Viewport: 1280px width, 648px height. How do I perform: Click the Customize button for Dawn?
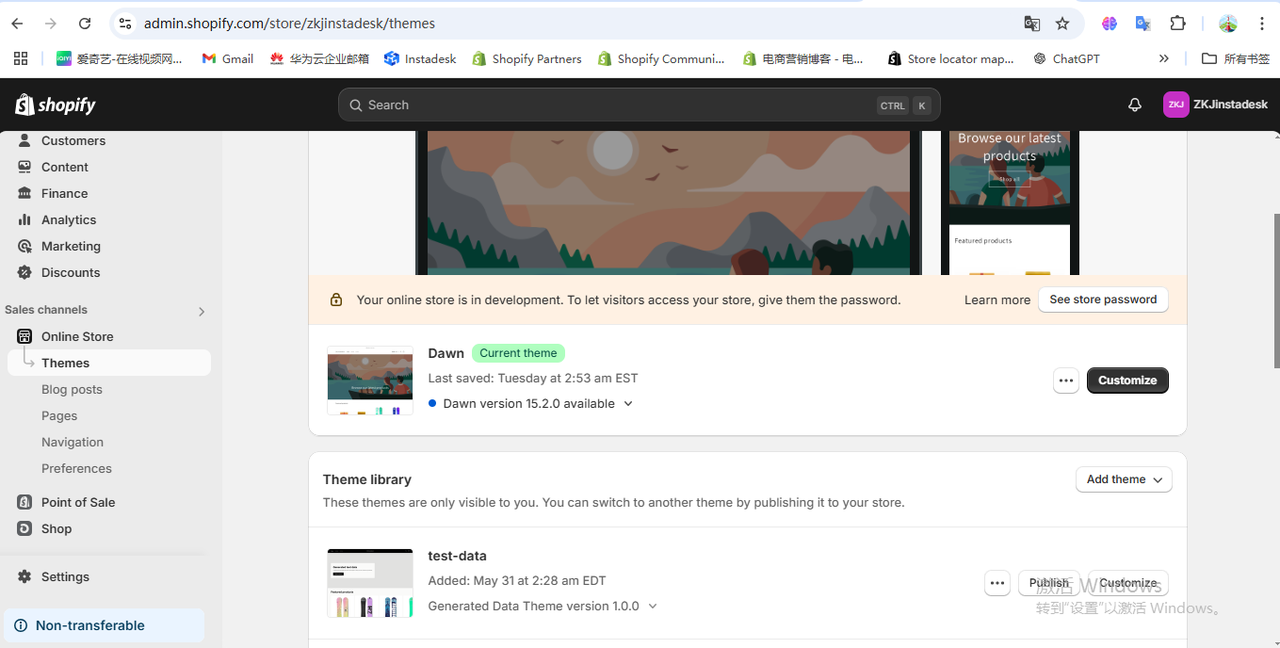coord(1127,380)
